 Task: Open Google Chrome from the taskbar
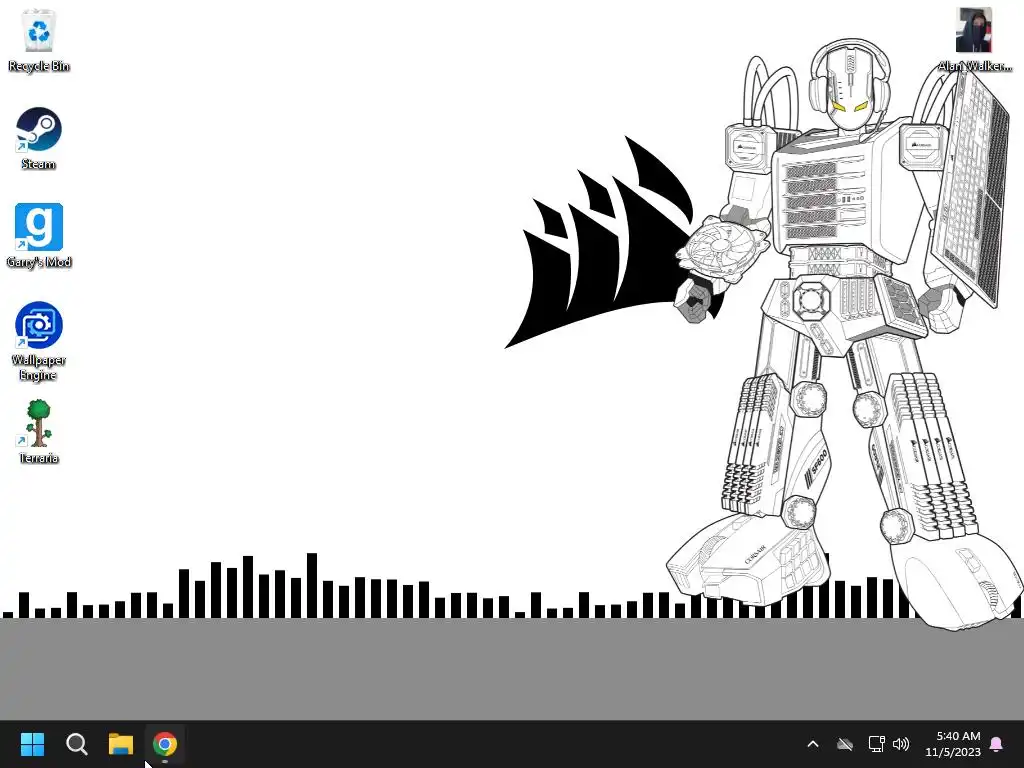[x=165, y=744]
